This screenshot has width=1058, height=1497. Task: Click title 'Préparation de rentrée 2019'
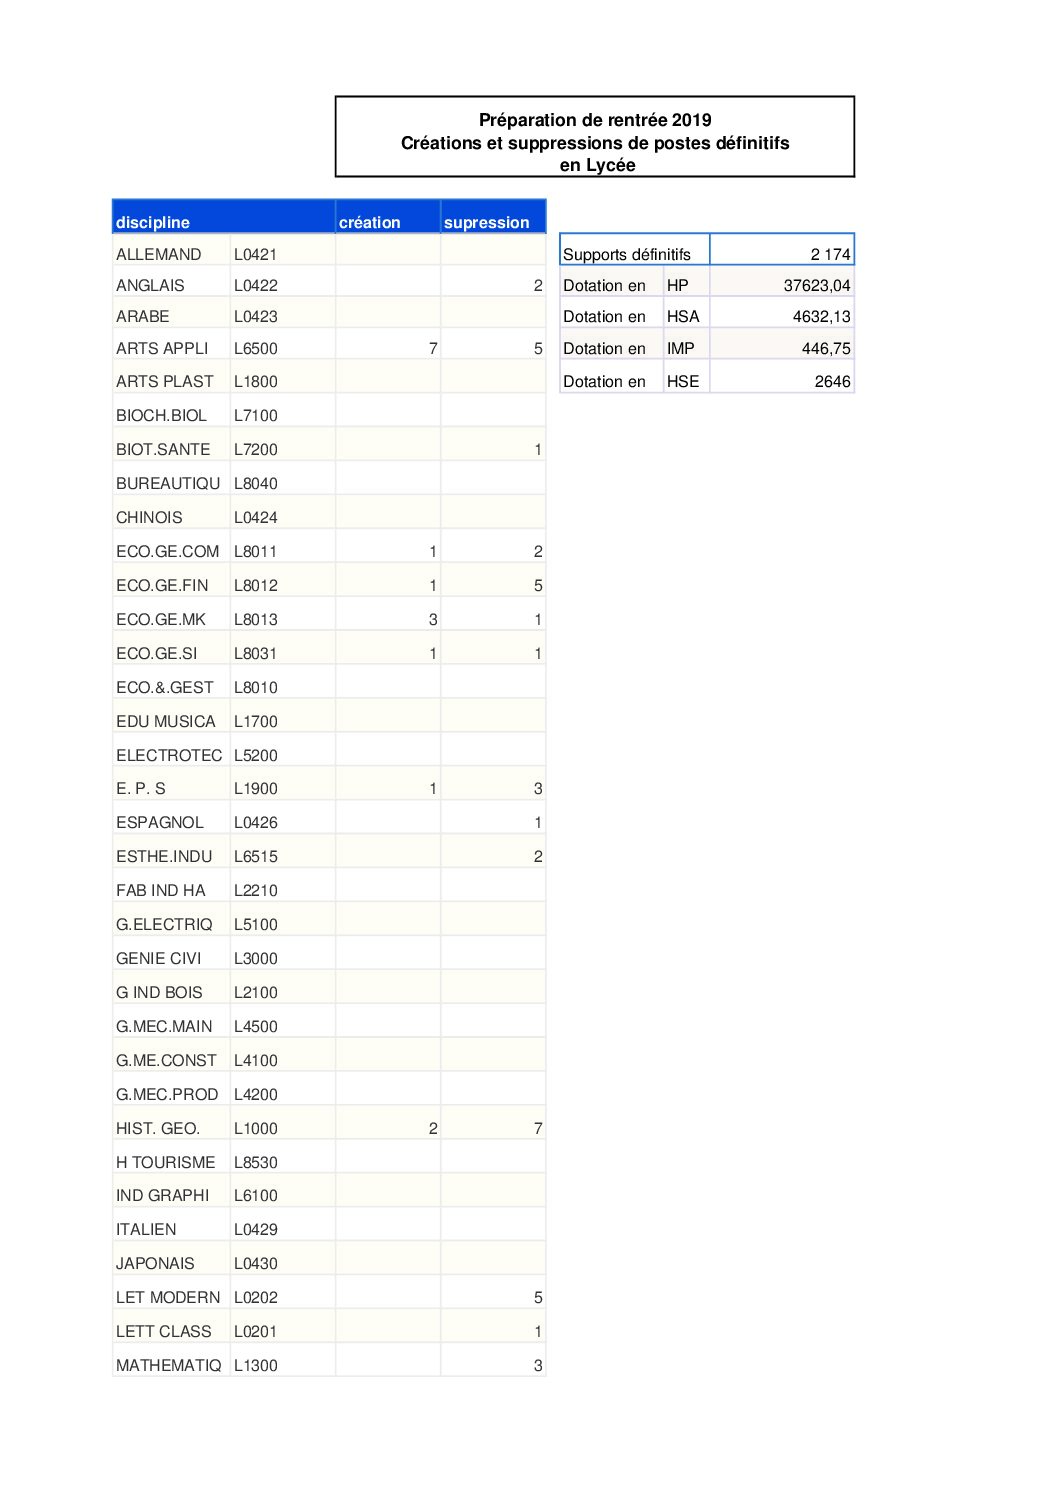(595, 120)
